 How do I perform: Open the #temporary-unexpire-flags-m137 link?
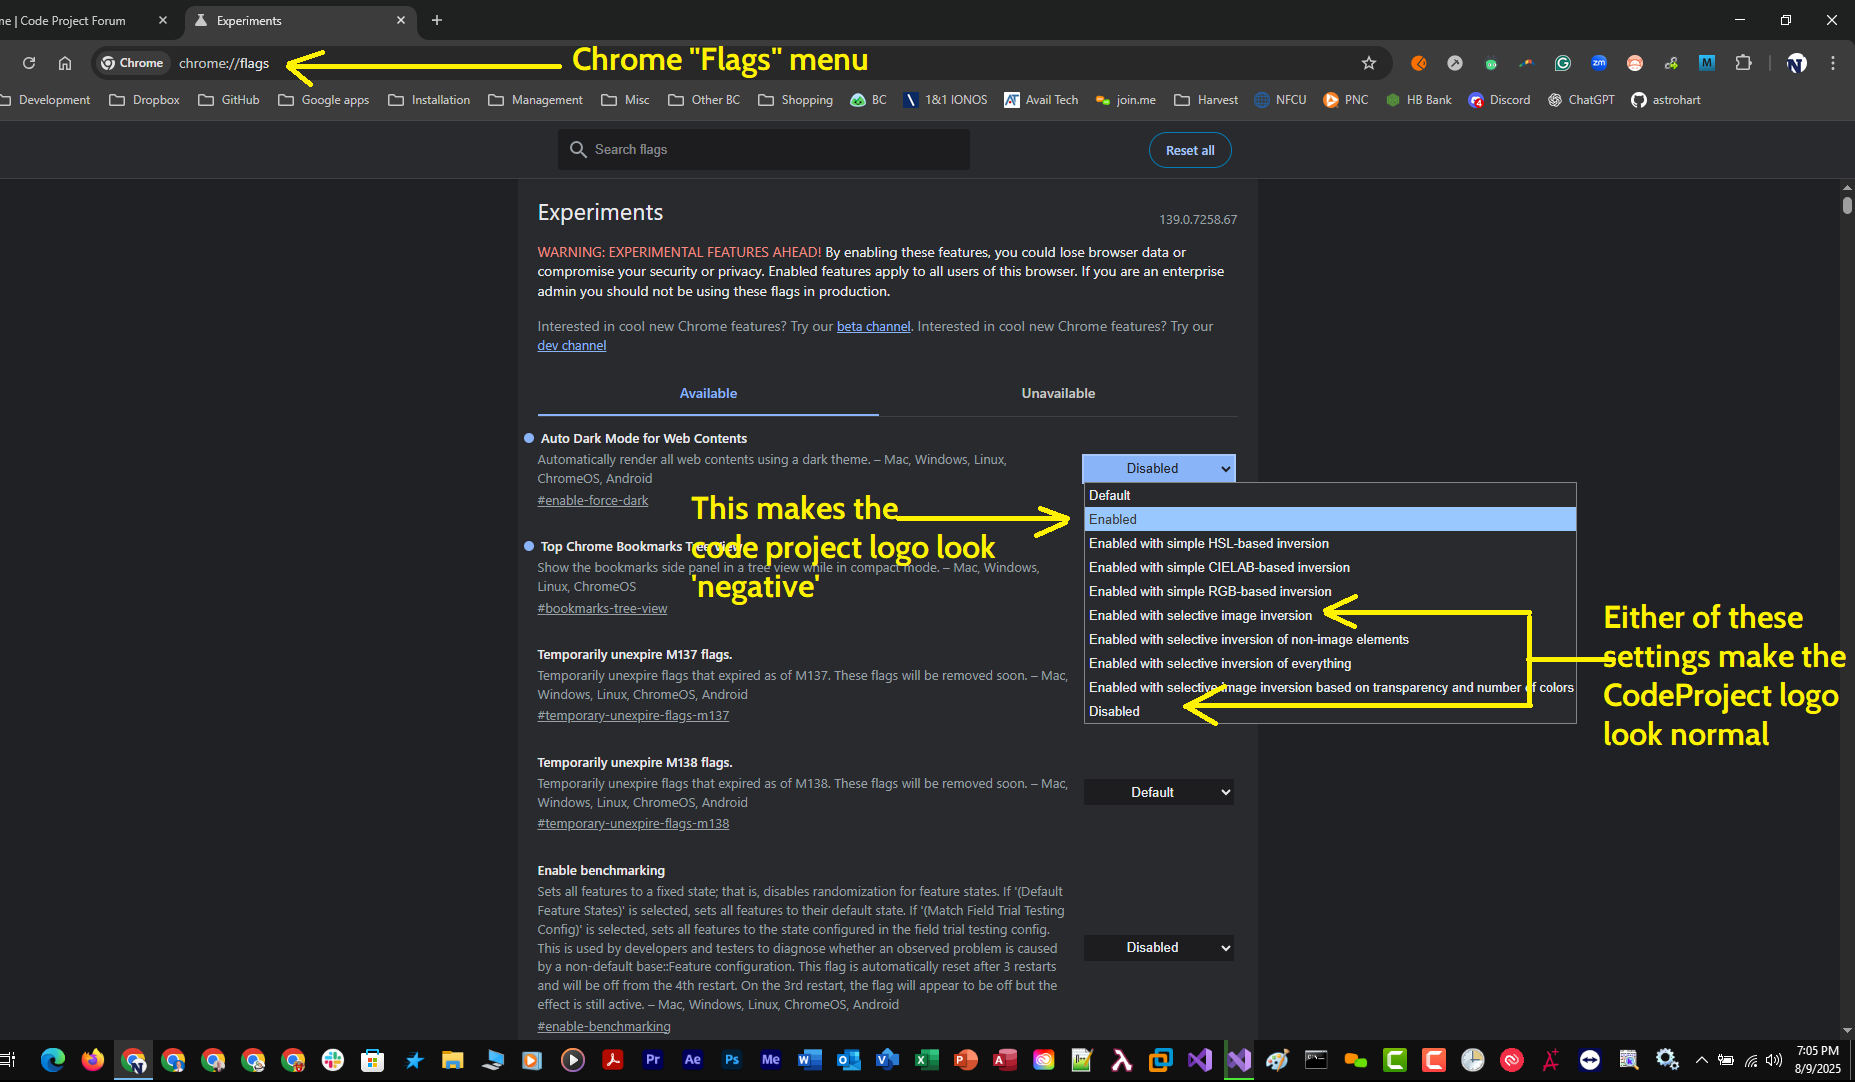click(633, 715)
